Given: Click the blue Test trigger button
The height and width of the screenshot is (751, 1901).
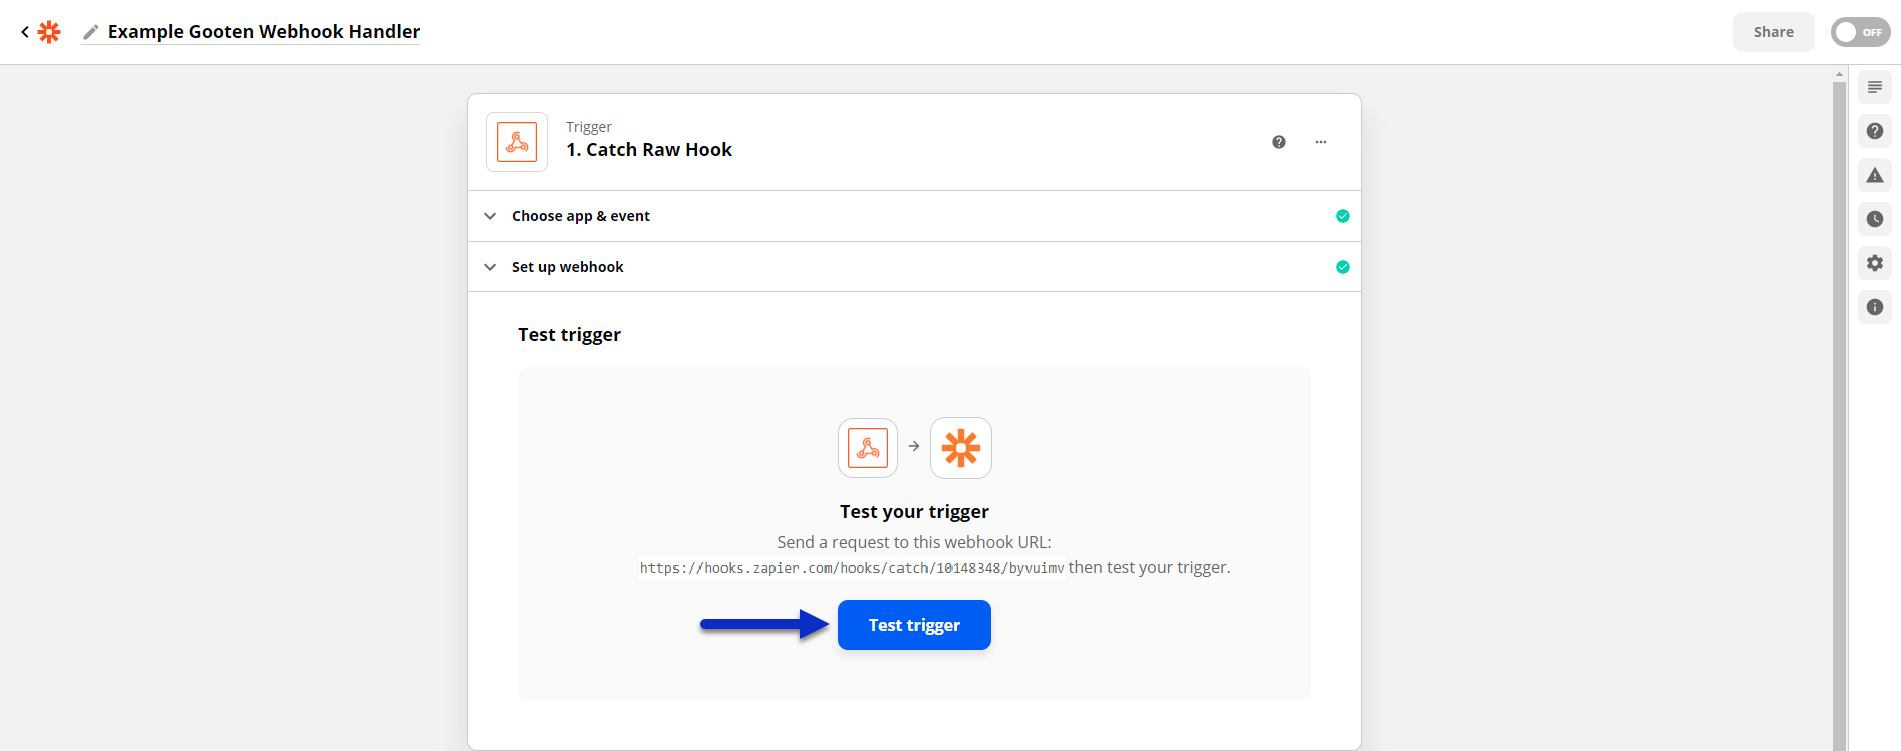Looking at the screenshot, I should click(914, 625).
